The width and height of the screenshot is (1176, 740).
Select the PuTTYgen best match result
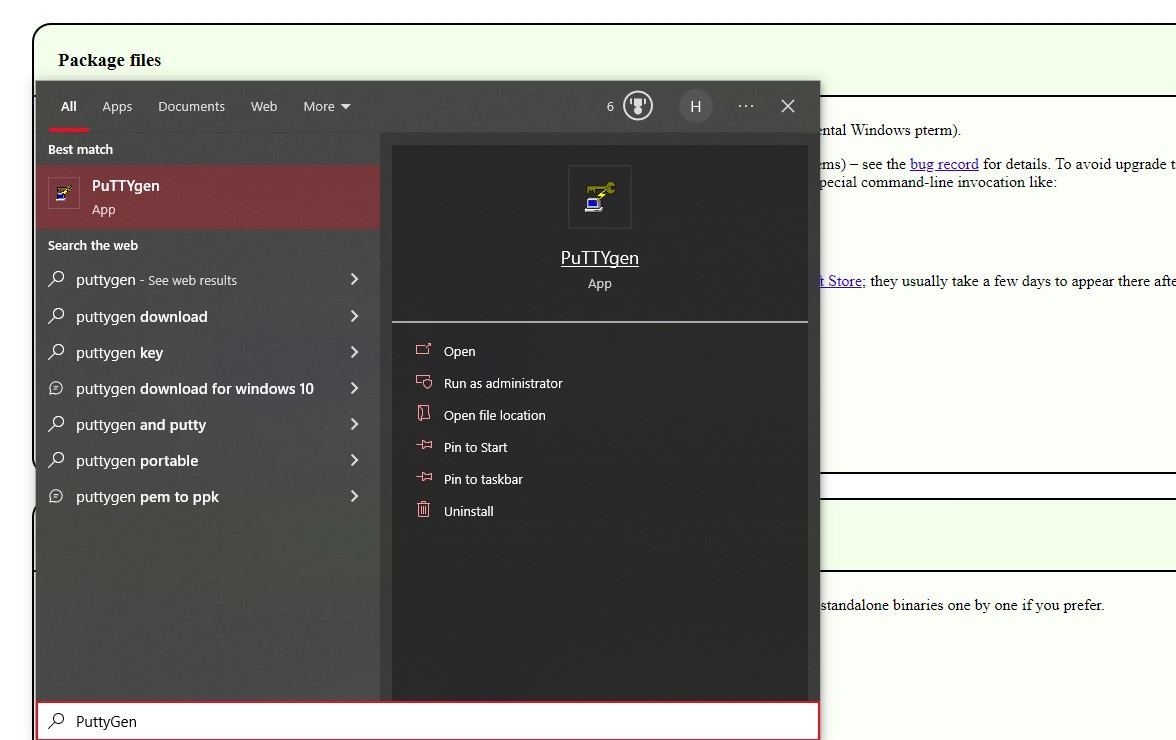(x=208, y=197)
